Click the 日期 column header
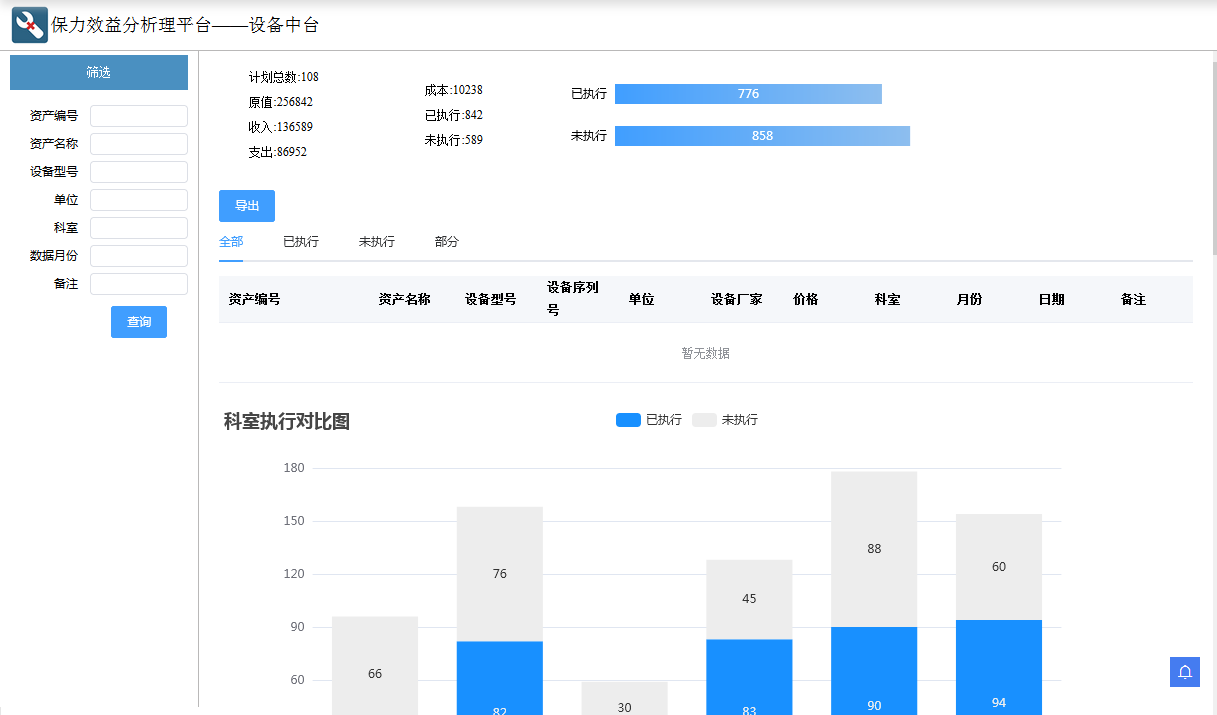The image size is (1217, 715). pos(1052,299)
